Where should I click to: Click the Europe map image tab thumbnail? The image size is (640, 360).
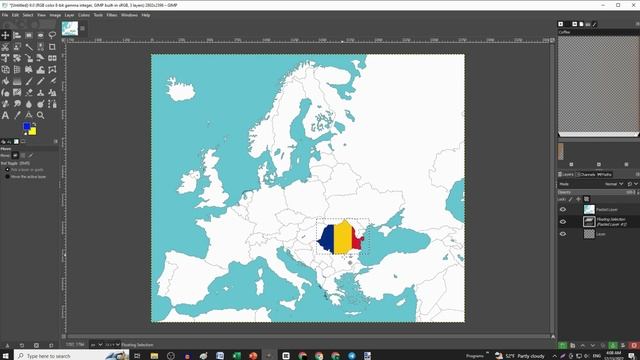coord(70,29)
